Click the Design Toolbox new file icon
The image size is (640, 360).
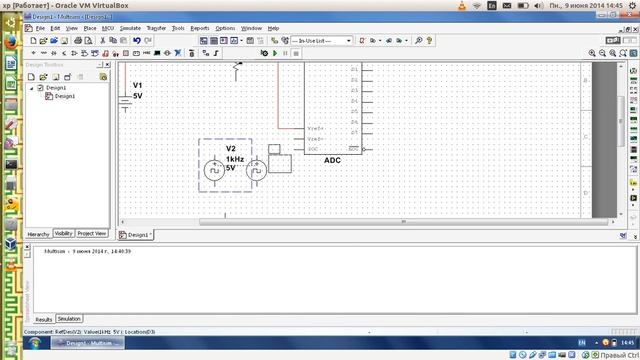[x=31, y=77]
